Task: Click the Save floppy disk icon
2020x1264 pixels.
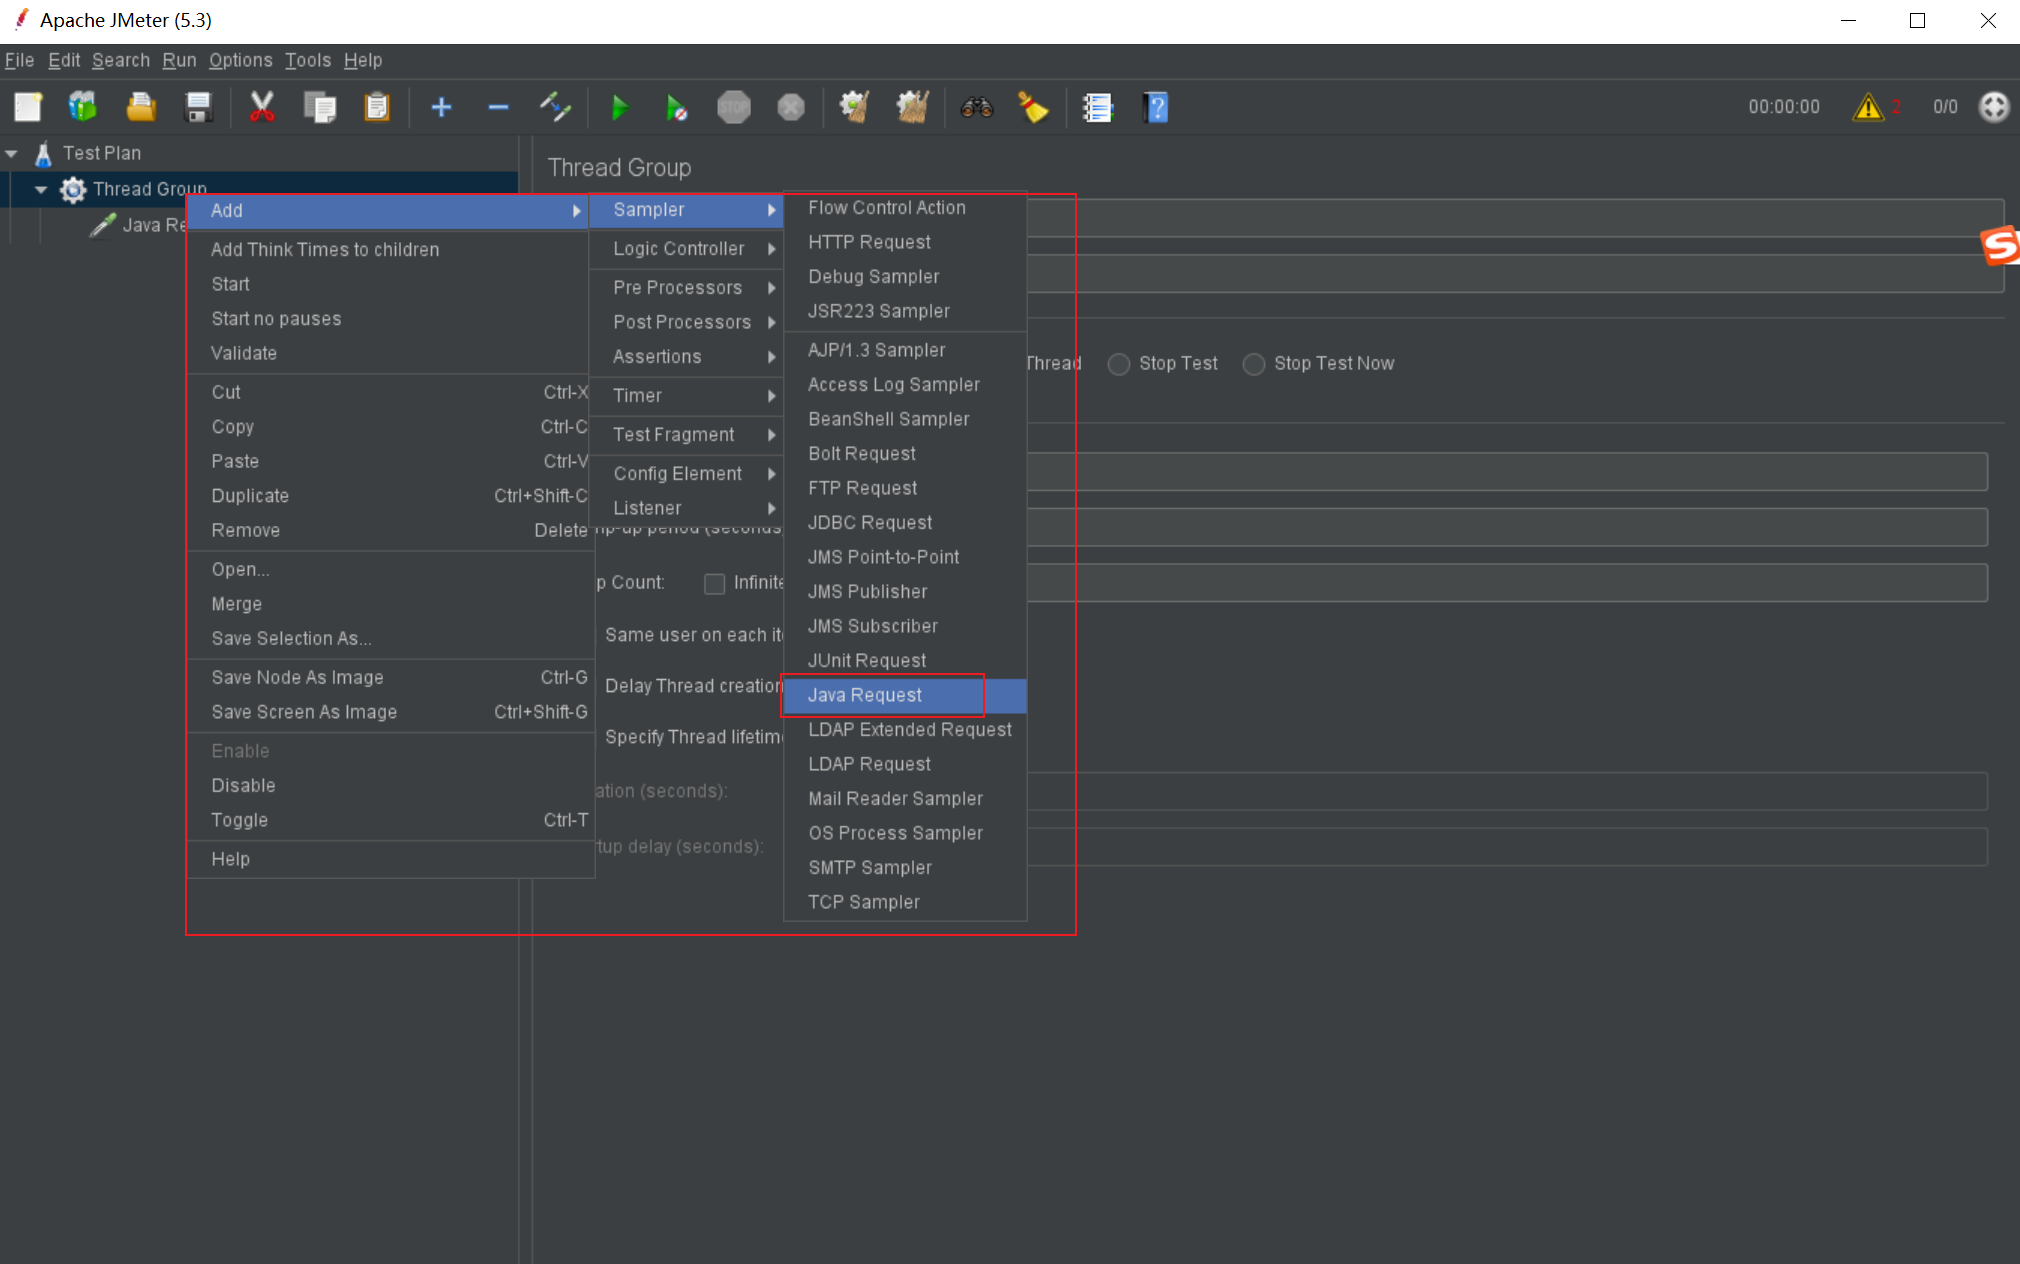Action: pos(198,107)
